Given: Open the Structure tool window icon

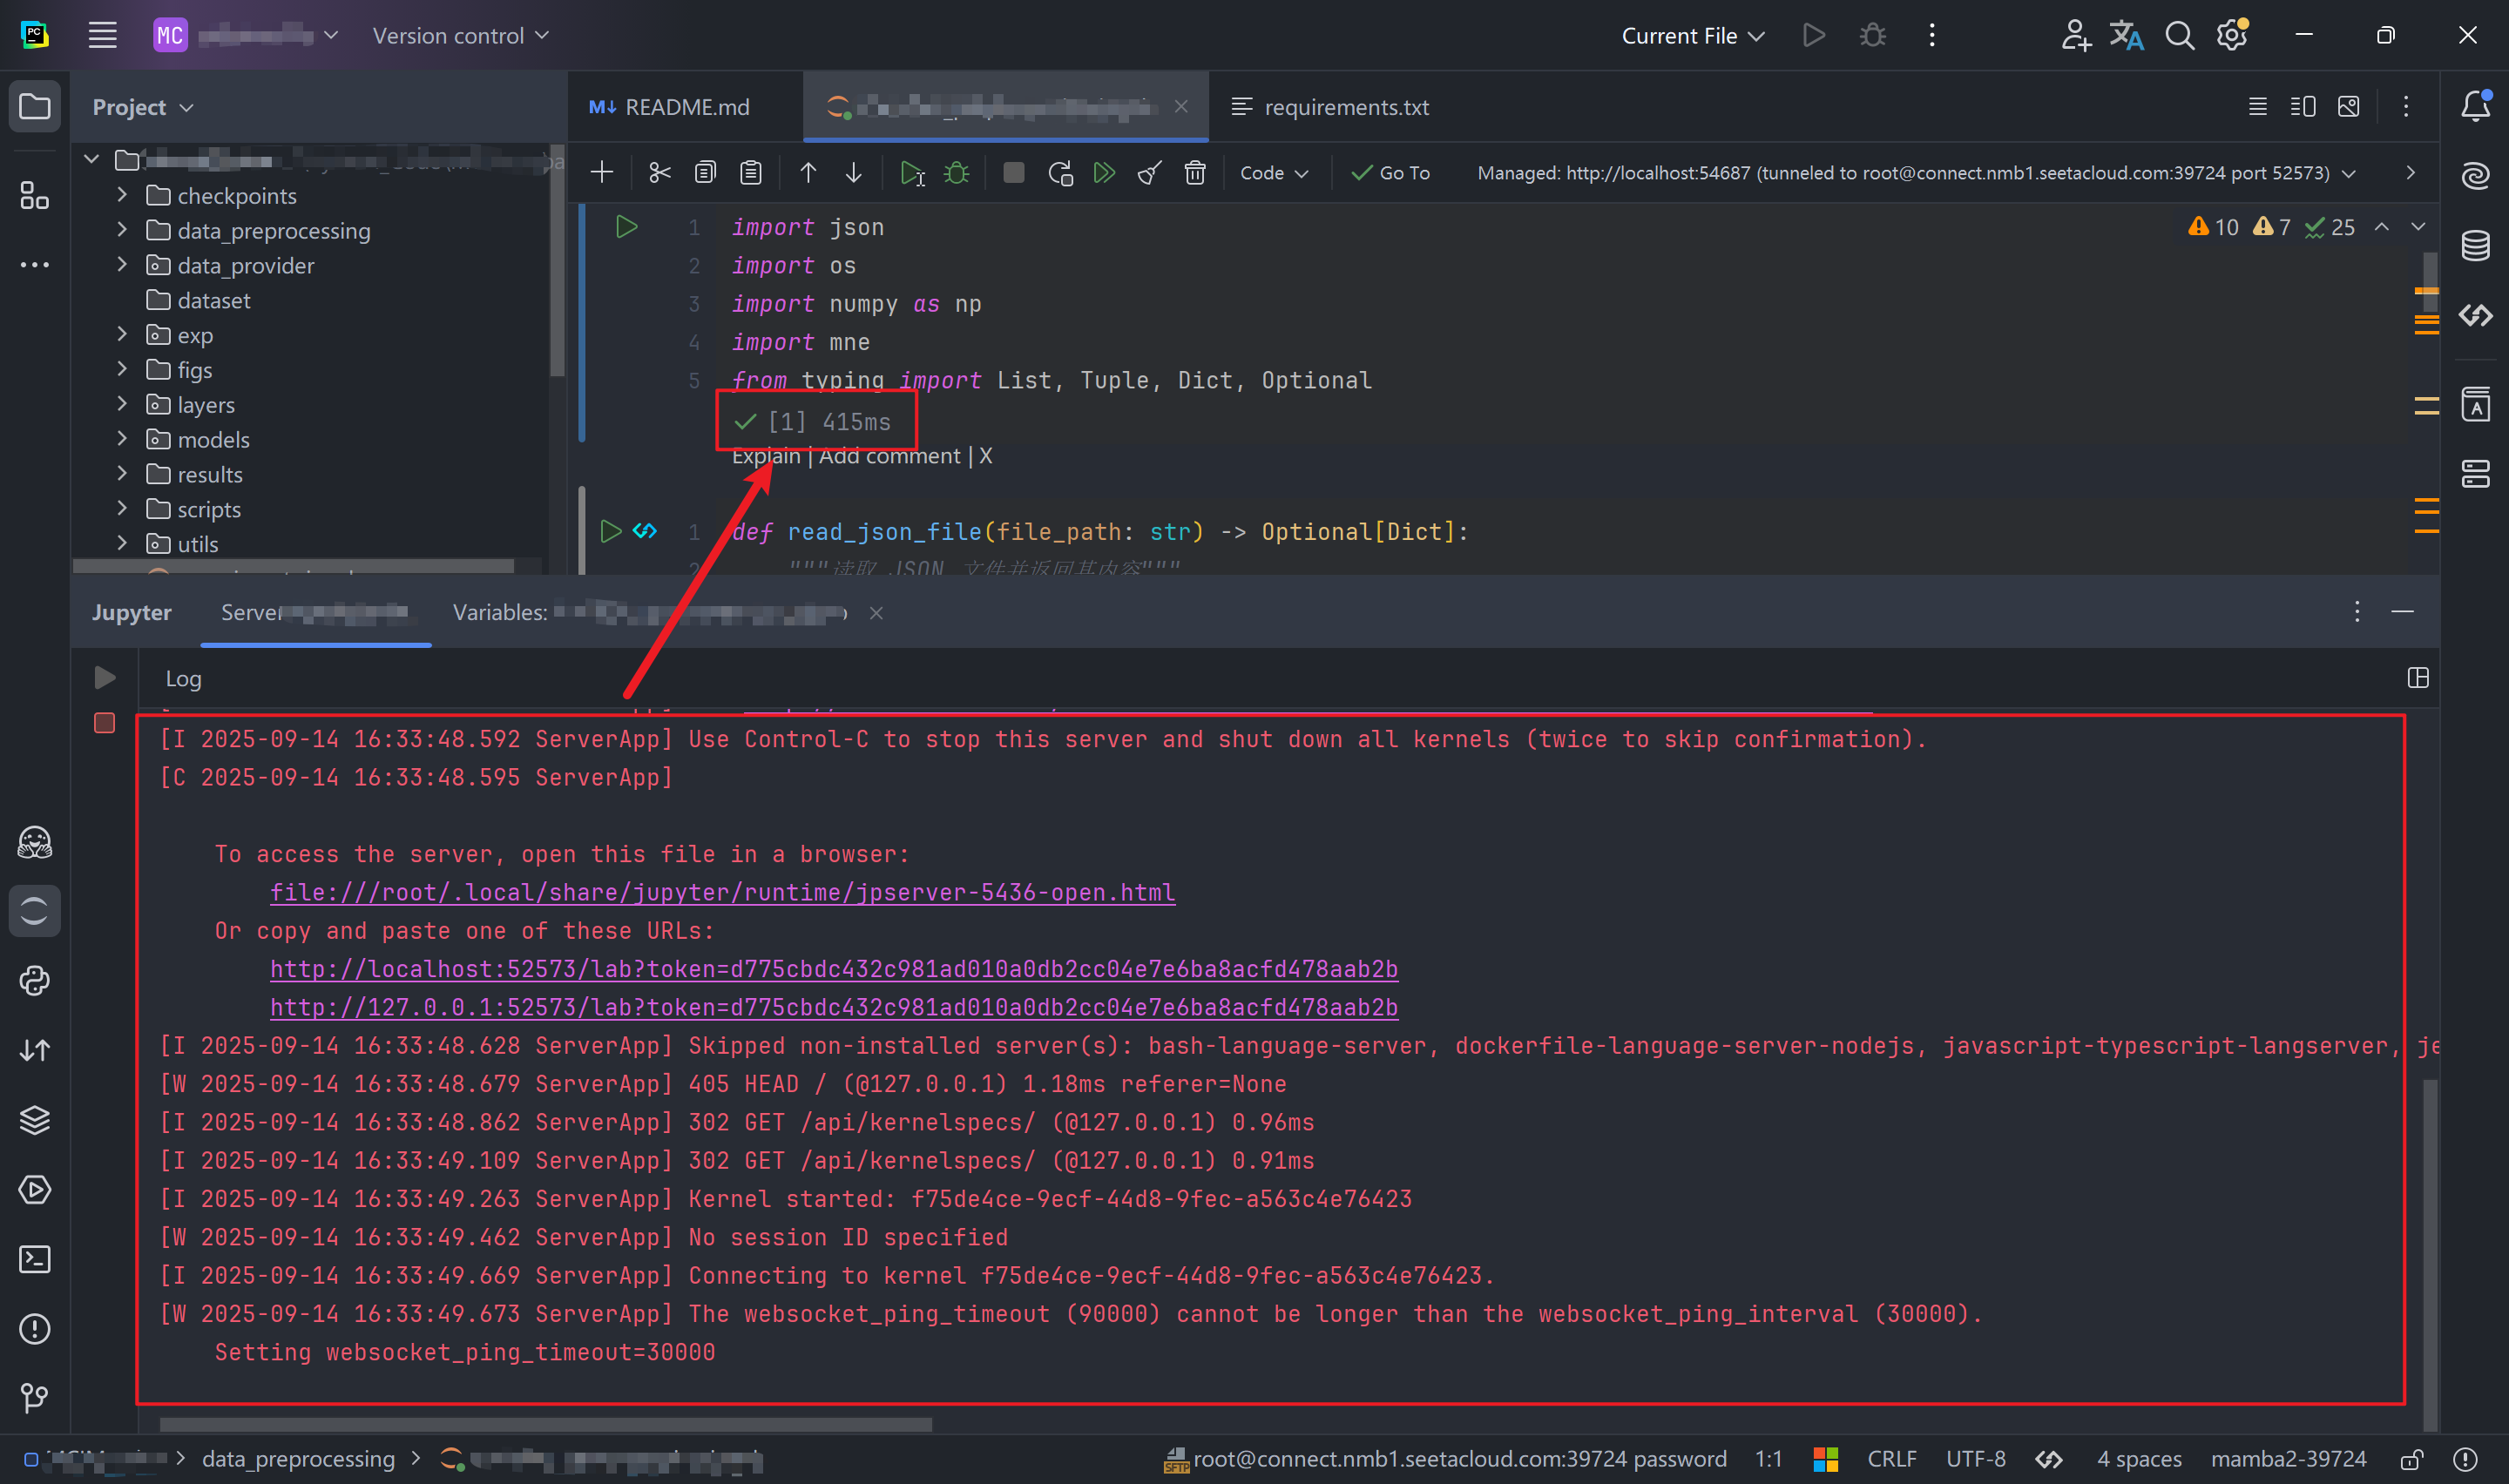Looking at the screenshot, I should tap(35, 196).
